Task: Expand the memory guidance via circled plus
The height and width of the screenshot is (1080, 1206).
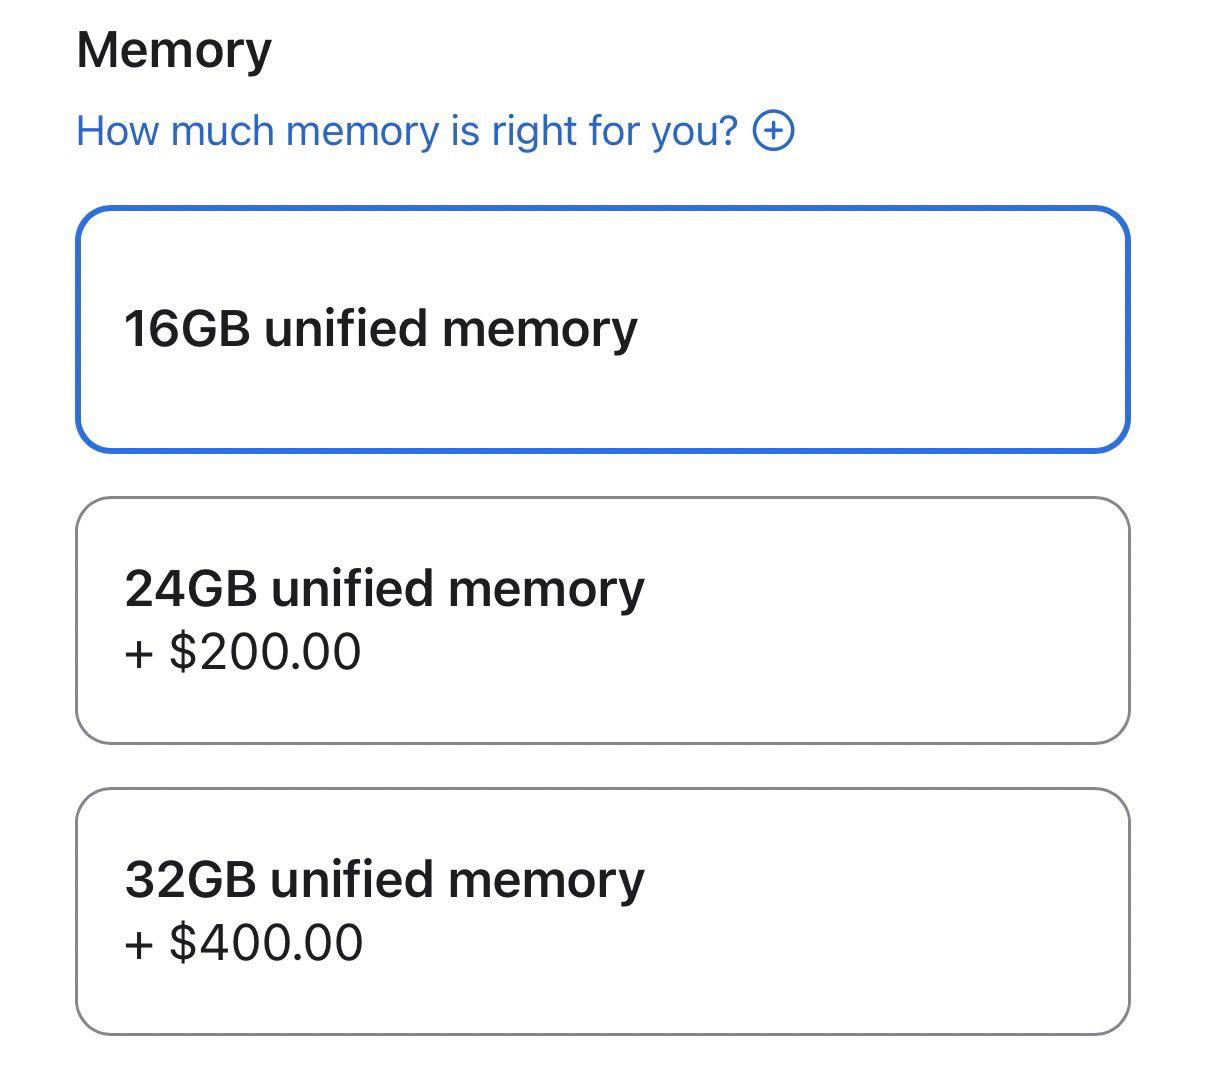Action: [x=773, y=131]
